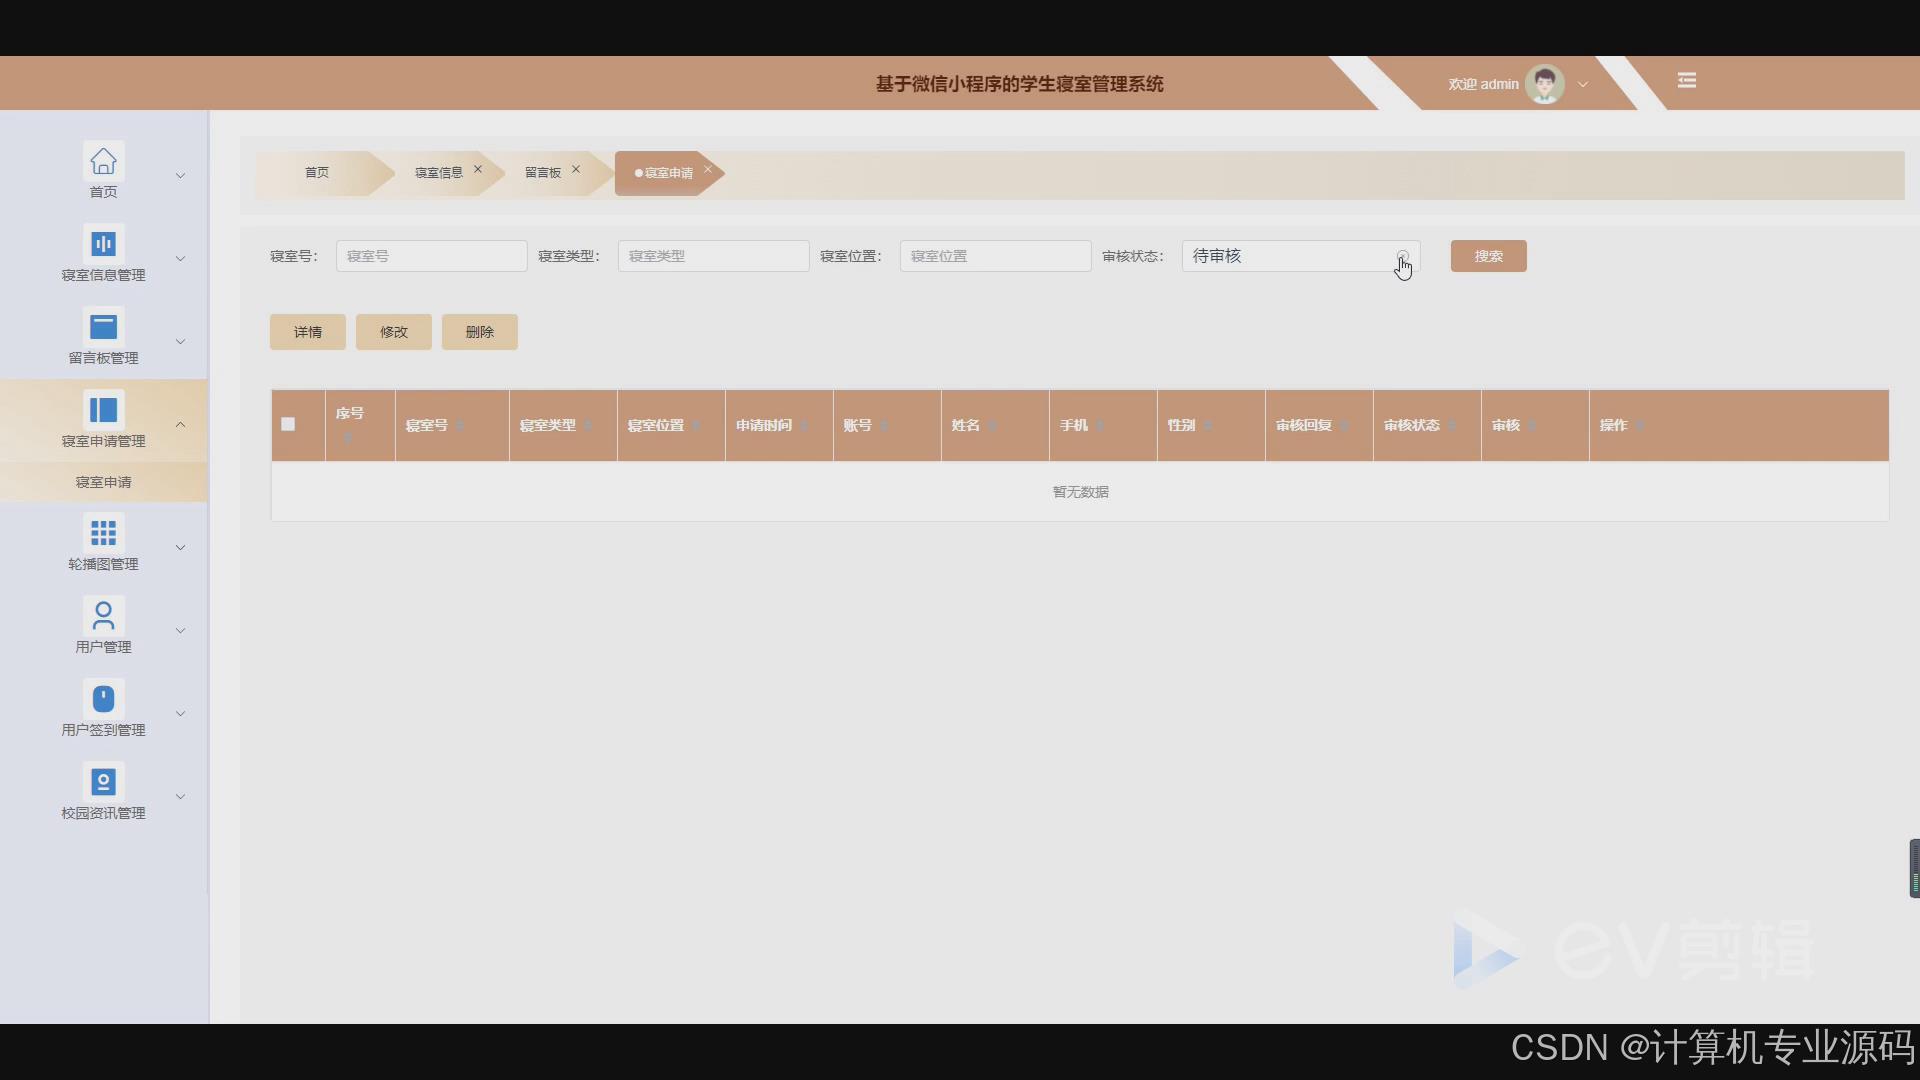Open the campus news management icon

103,781
